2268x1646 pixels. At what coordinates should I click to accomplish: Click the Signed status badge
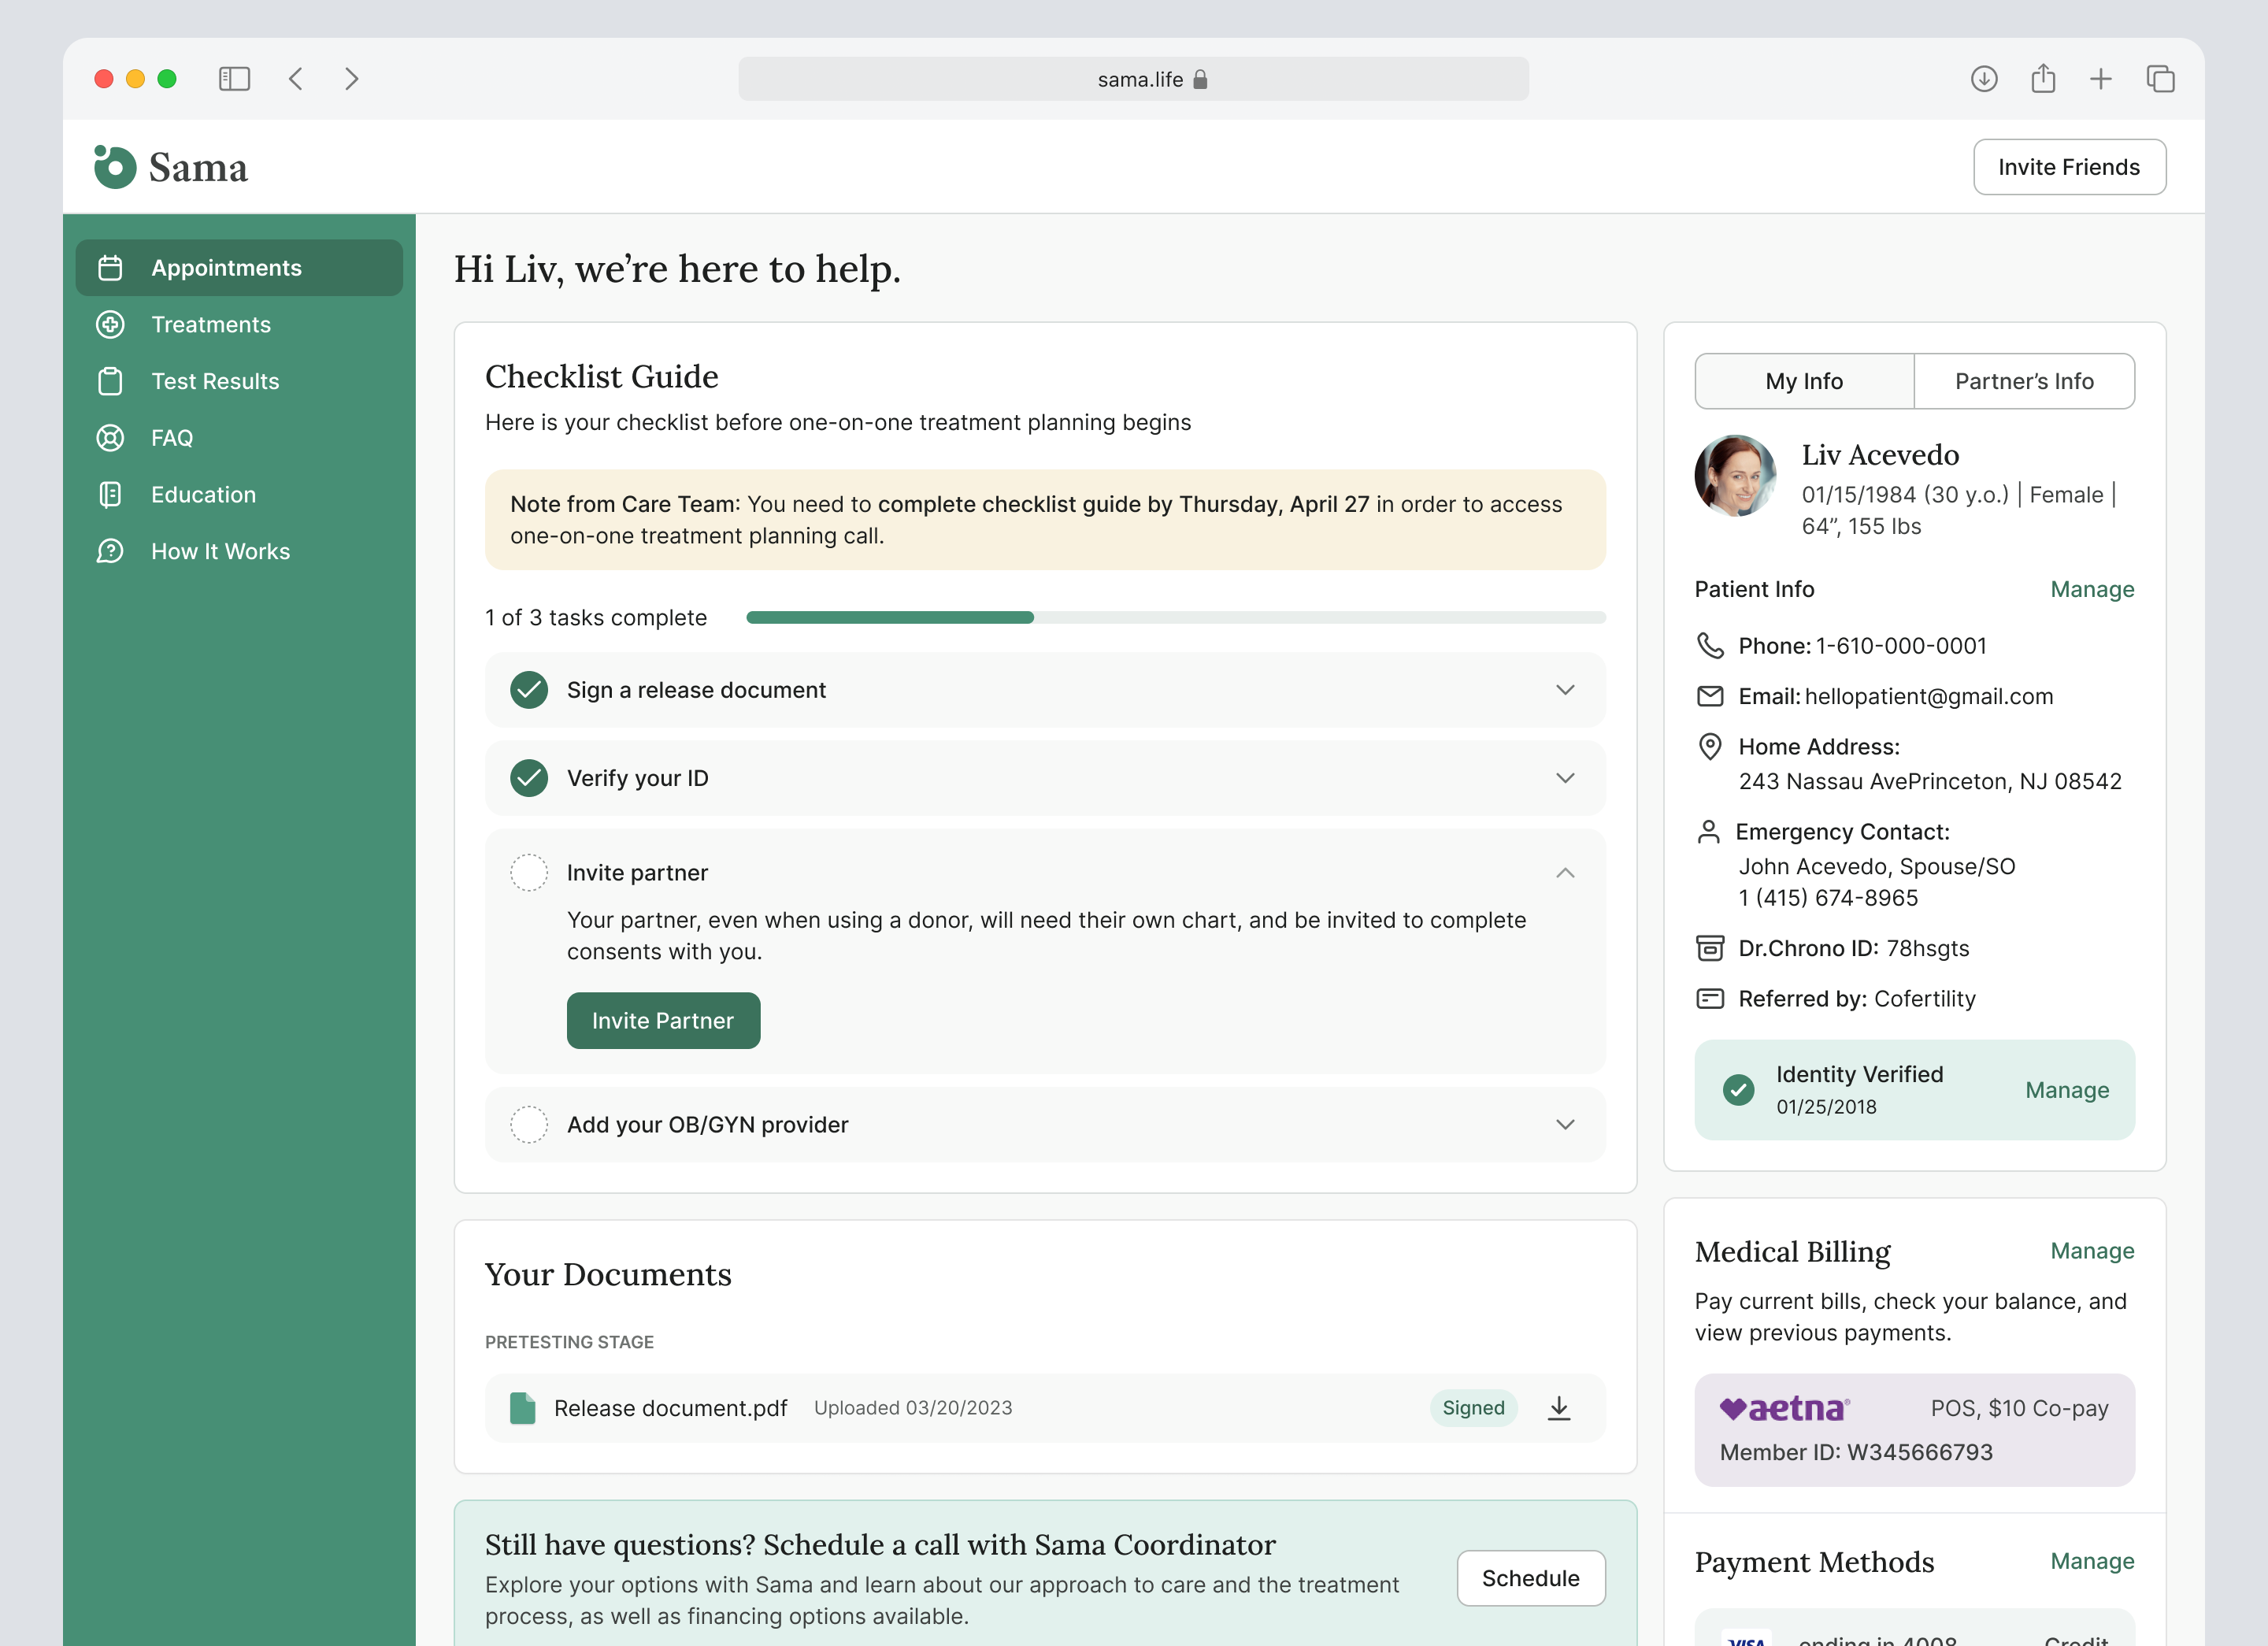pyautogui.click(x=1473, y=1408)
